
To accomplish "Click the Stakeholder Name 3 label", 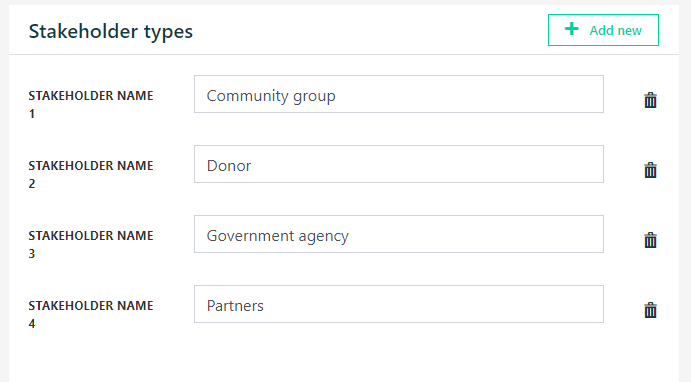I will (91, 245).
